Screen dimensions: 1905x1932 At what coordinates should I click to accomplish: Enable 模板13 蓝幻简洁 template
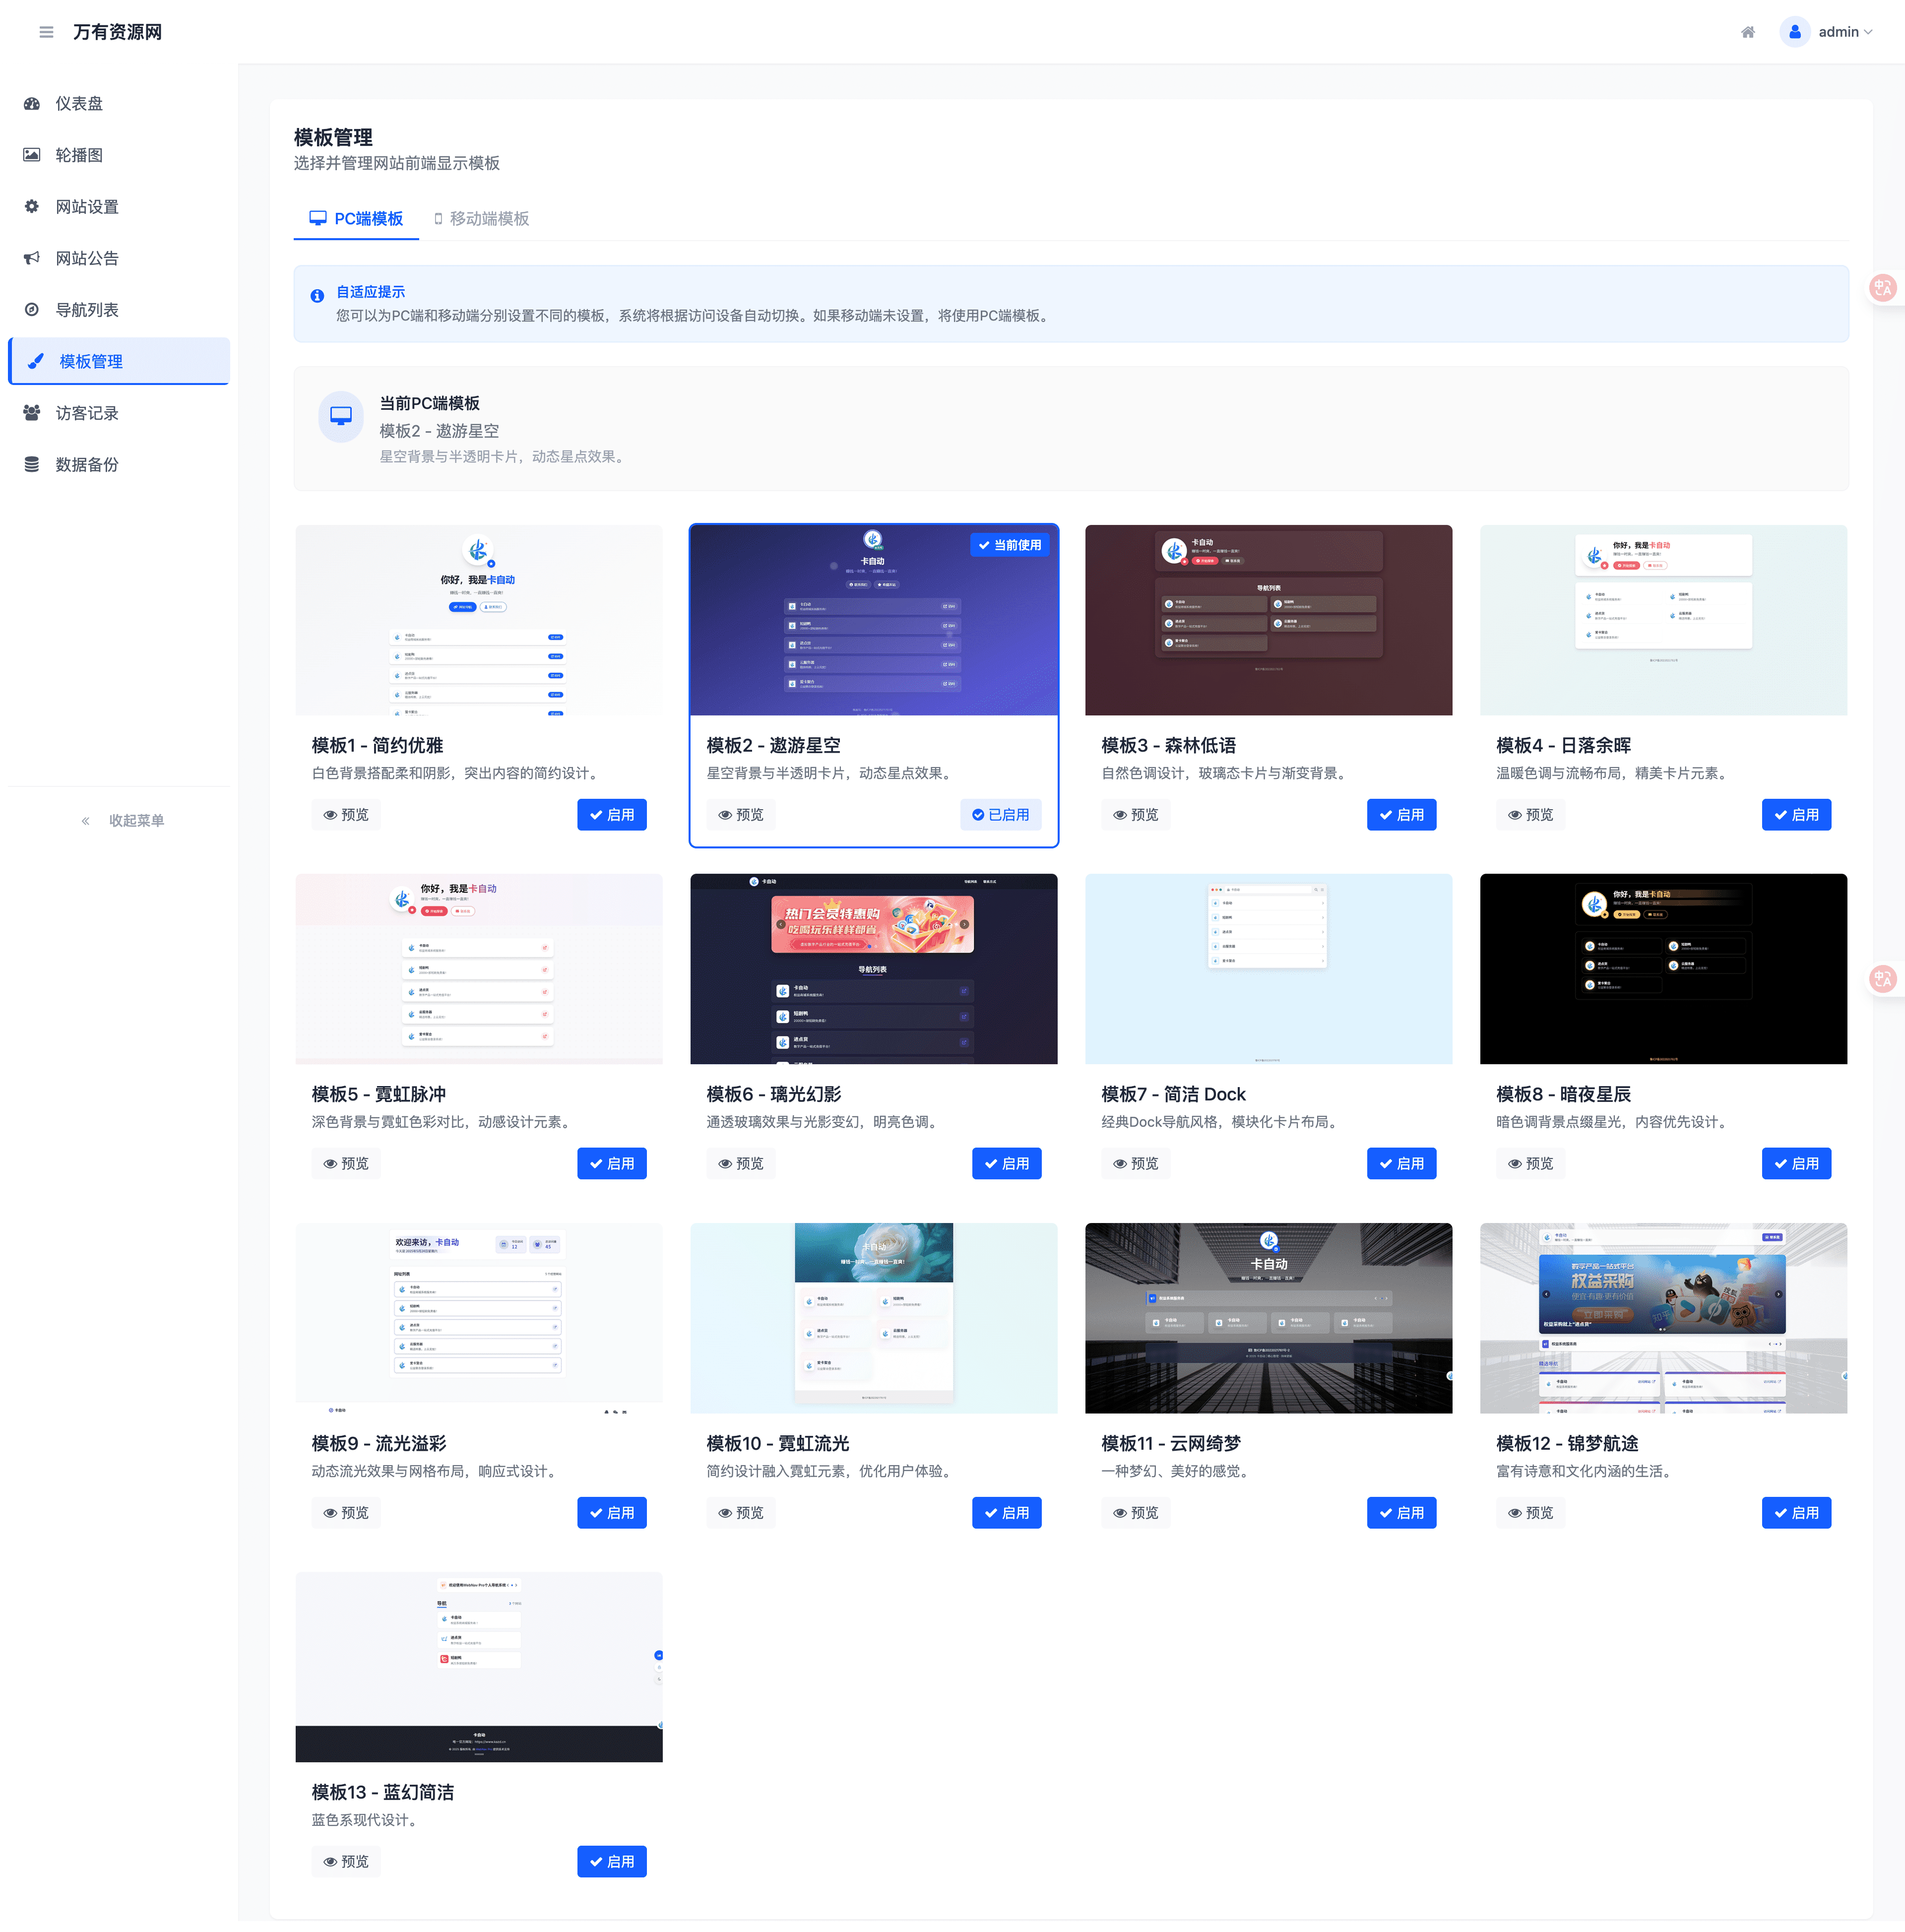[611, 1861]
